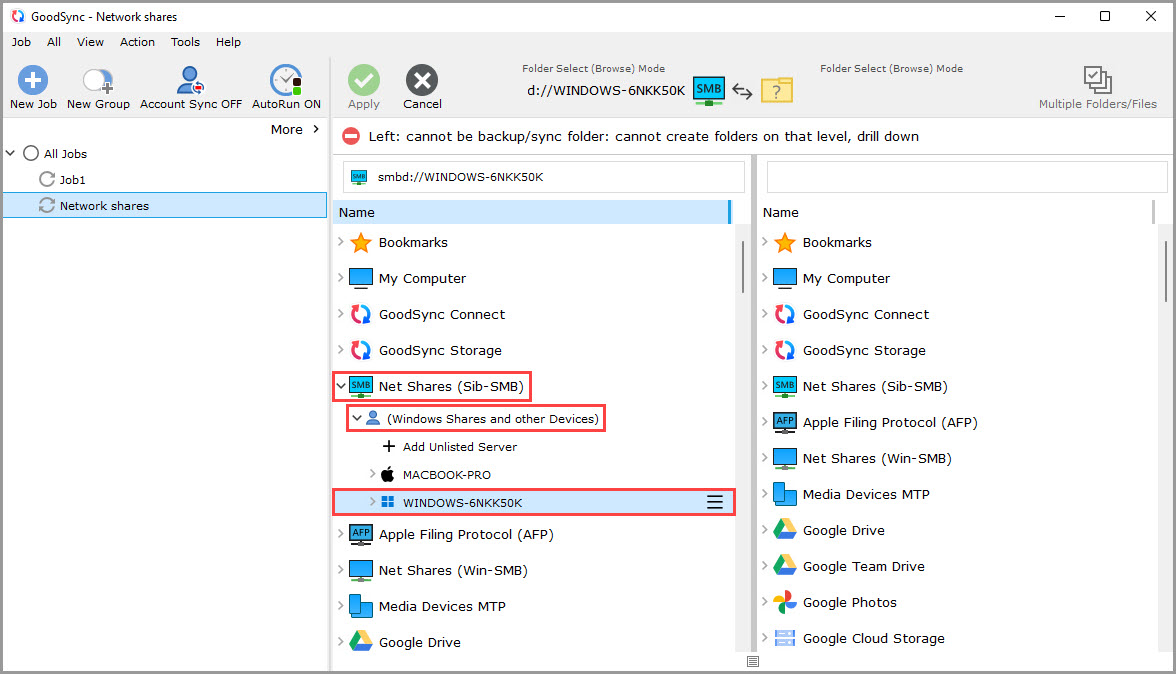This screenshot has width=1176, height=674.
Task: Click the SMB badge next to folder path
Action: pos(708,89)
